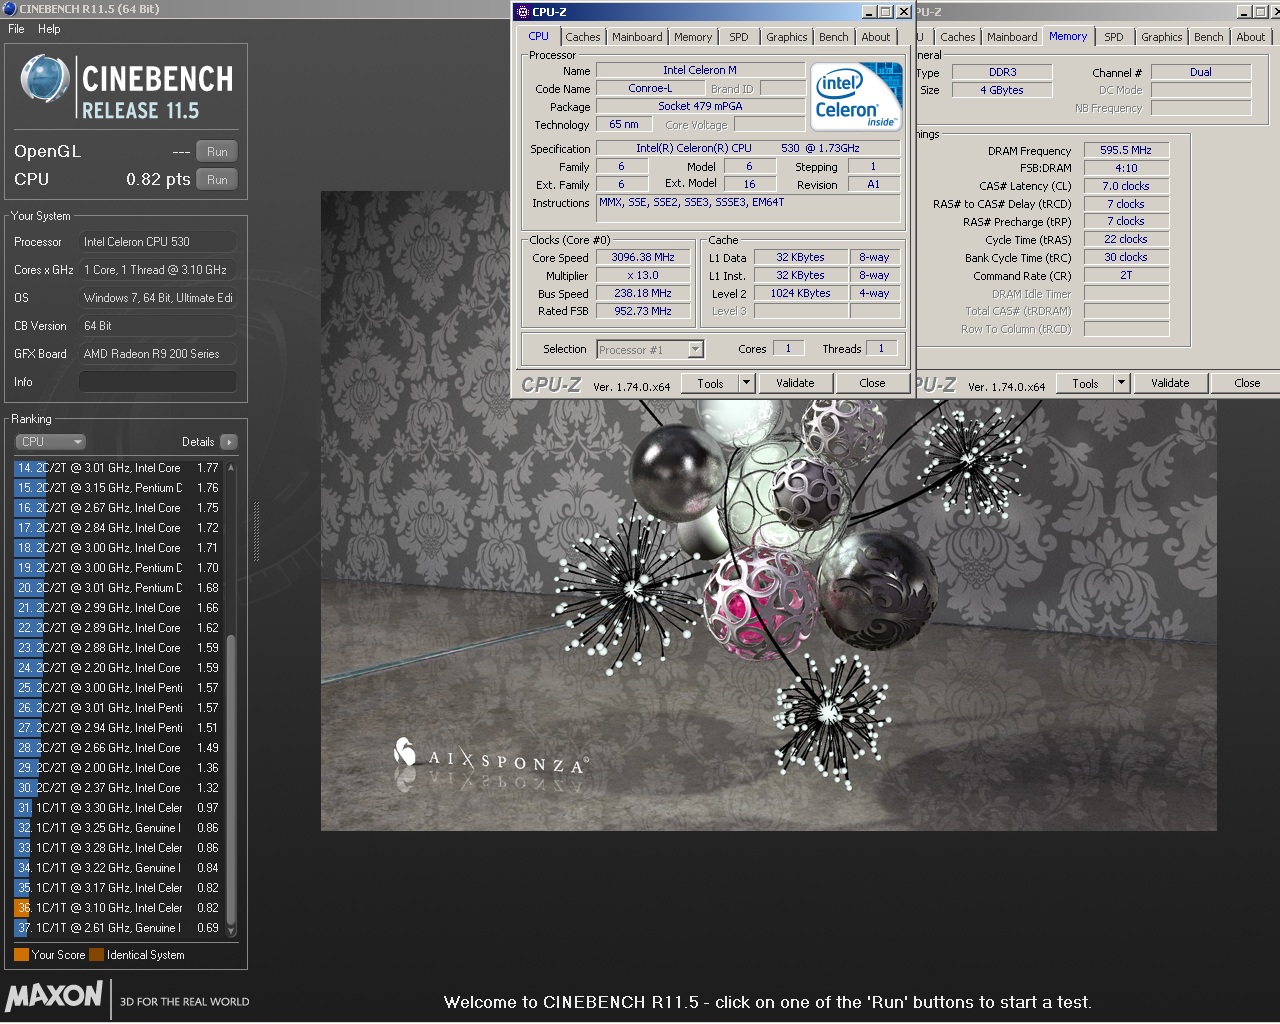Screen dimensions: 1280x1024
Task: Click the CPU-Z title bar icon
Action: coord(522,12)
